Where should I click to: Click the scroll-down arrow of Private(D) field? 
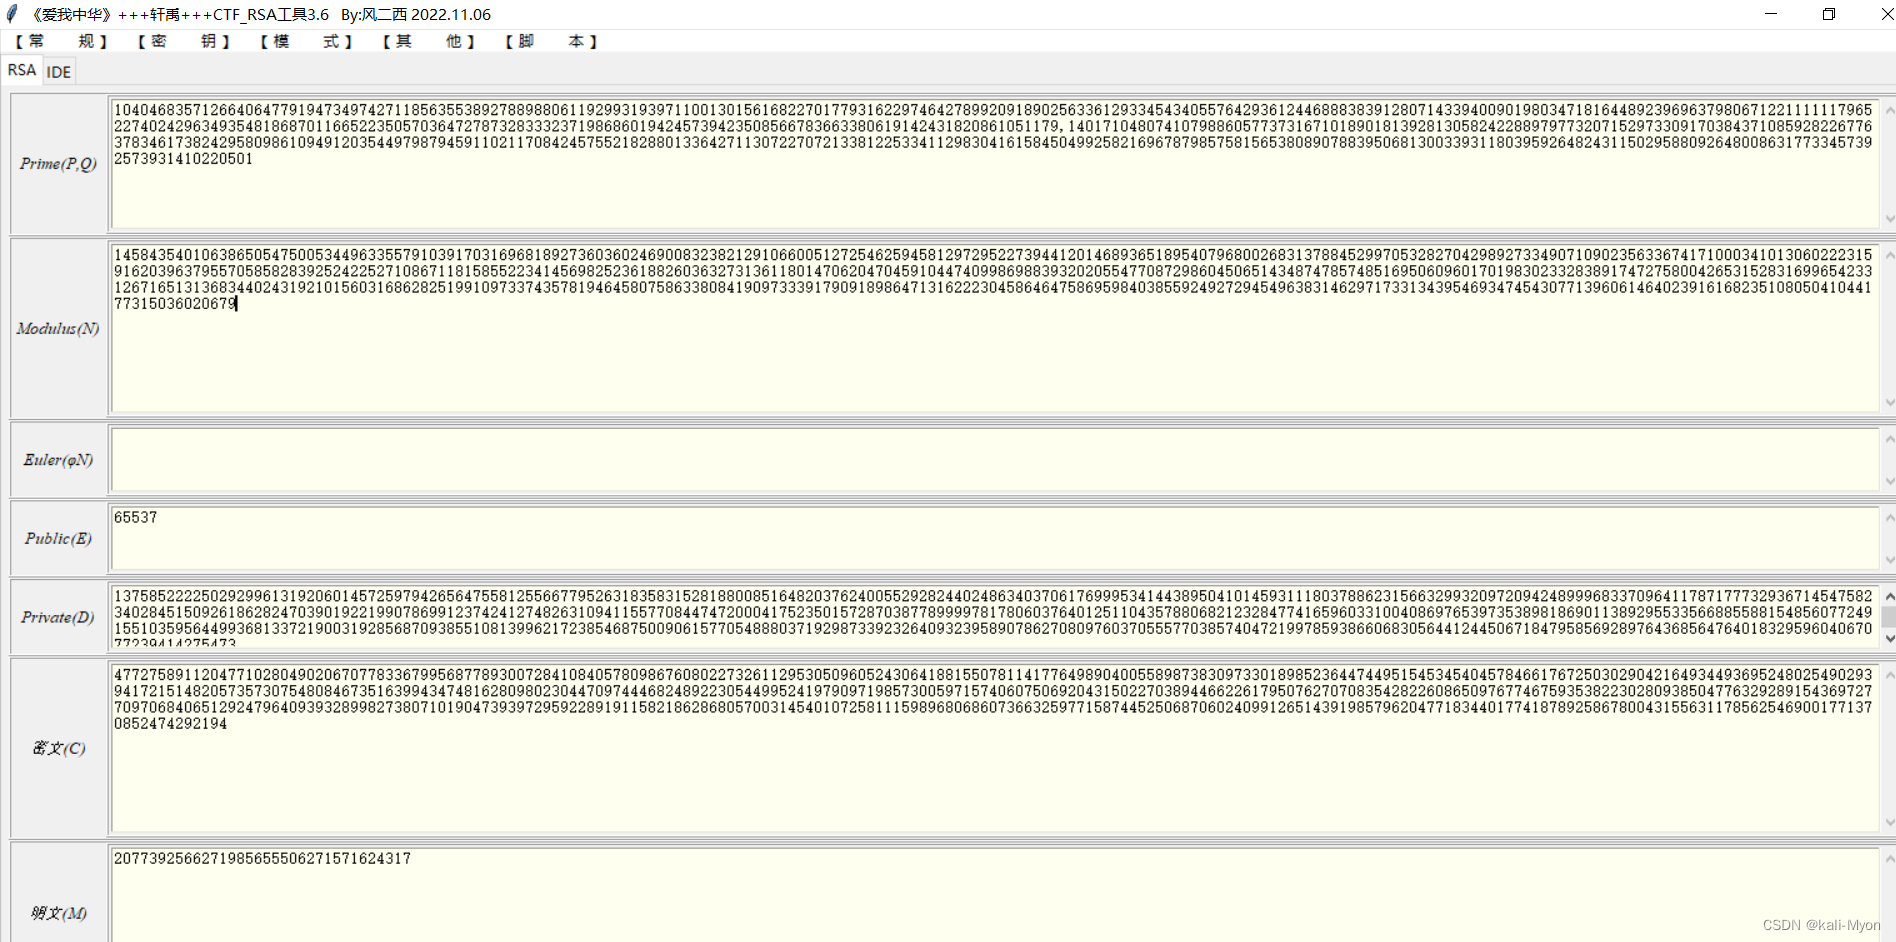click(1890, 638)
